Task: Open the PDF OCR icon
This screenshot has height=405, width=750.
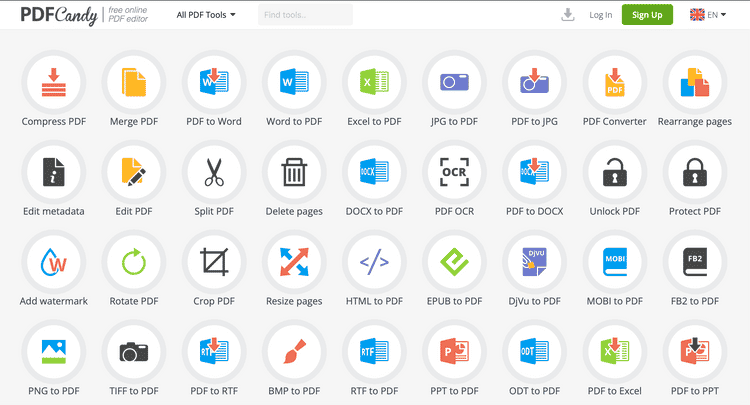Action: pos(454,172)
